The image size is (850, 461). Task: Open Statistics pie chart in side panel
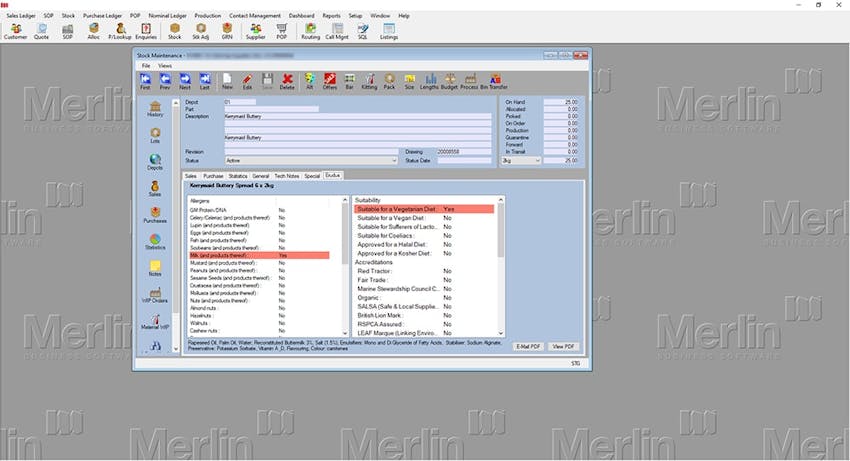155,241
